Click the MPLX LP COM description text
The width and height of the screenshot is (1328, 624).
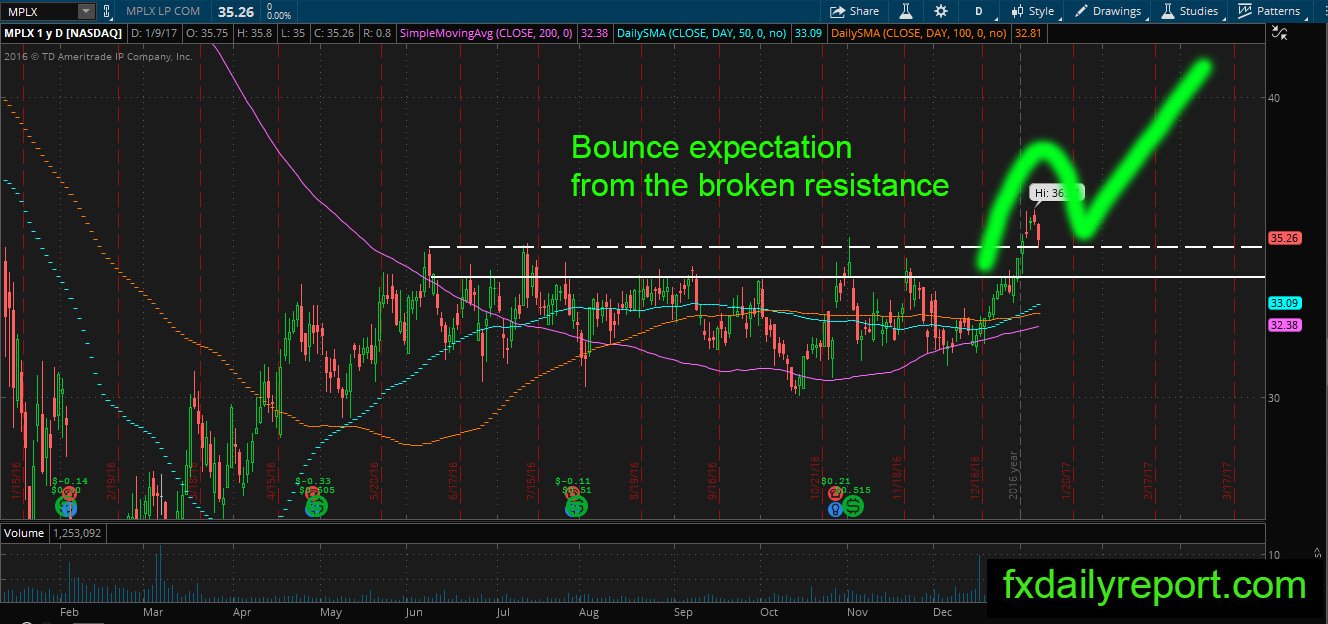pyautogui.click(x=162, y=11)
